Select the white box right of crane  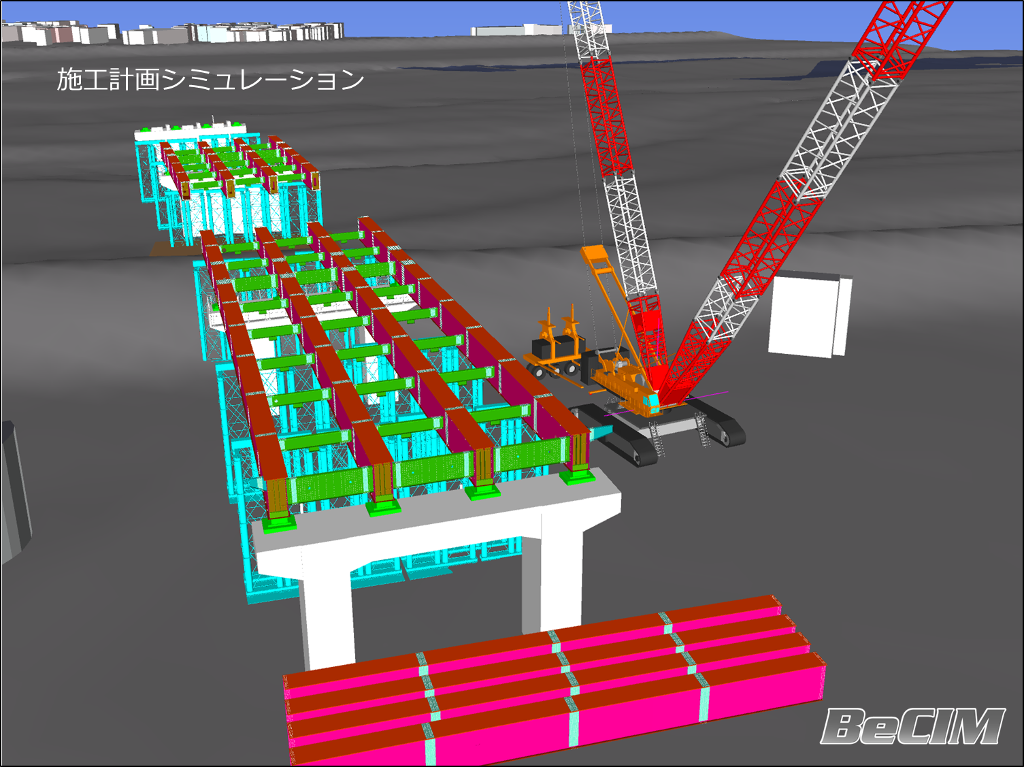click(808, 313)
